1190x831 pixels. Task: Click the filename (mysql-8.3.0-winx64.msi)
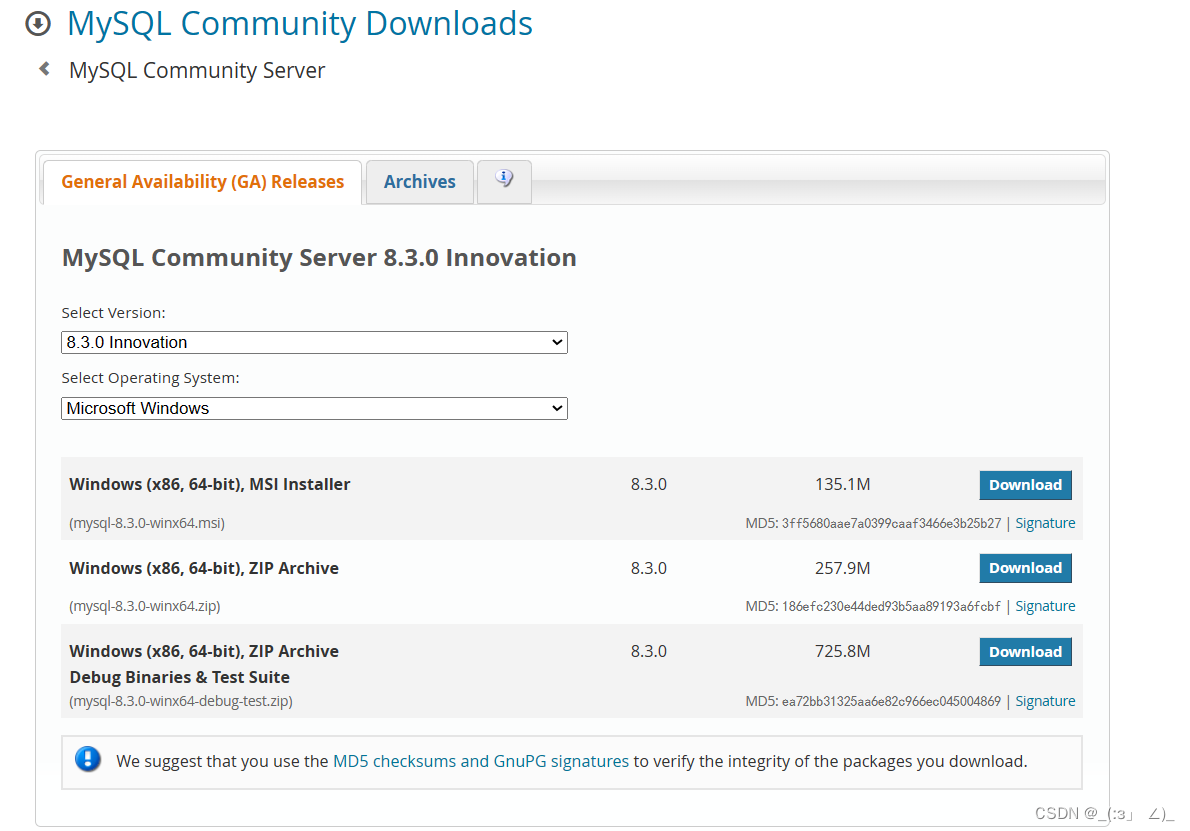[147, 523]
